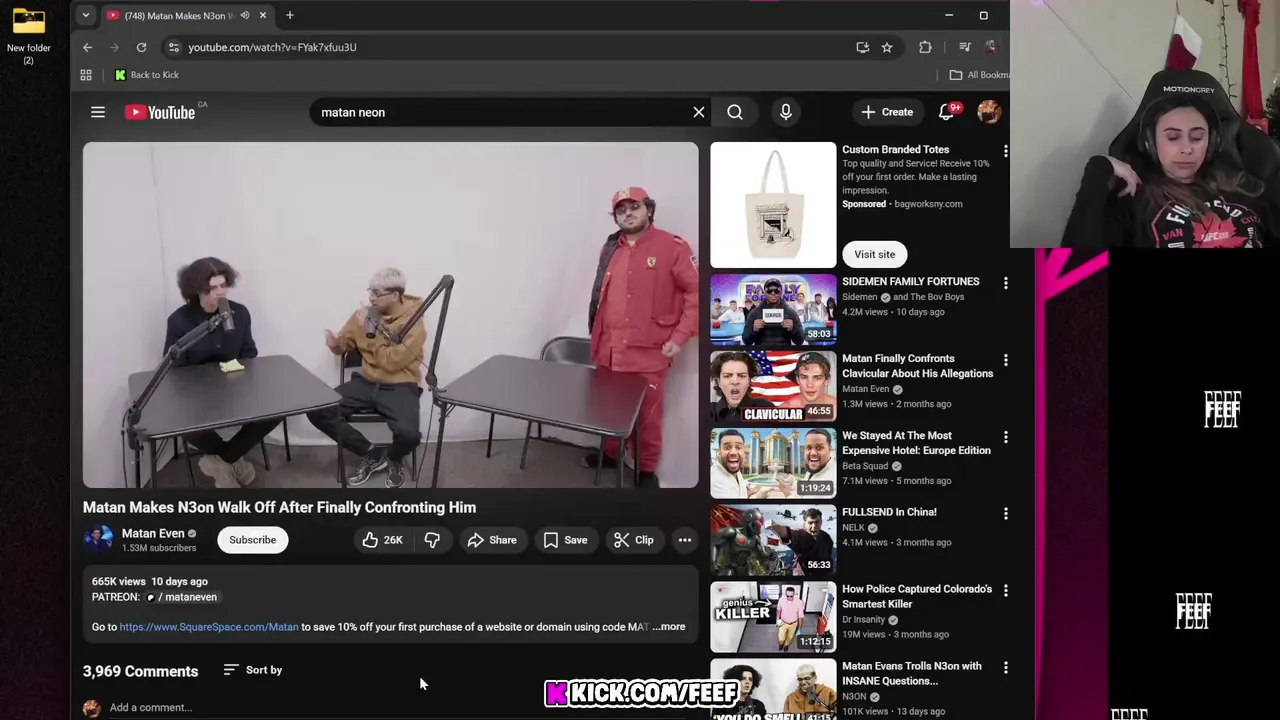The width and height of the screenshot is (1280, 720).
Task: Dislike the video with thumbs down
Action: click(432, 540)
